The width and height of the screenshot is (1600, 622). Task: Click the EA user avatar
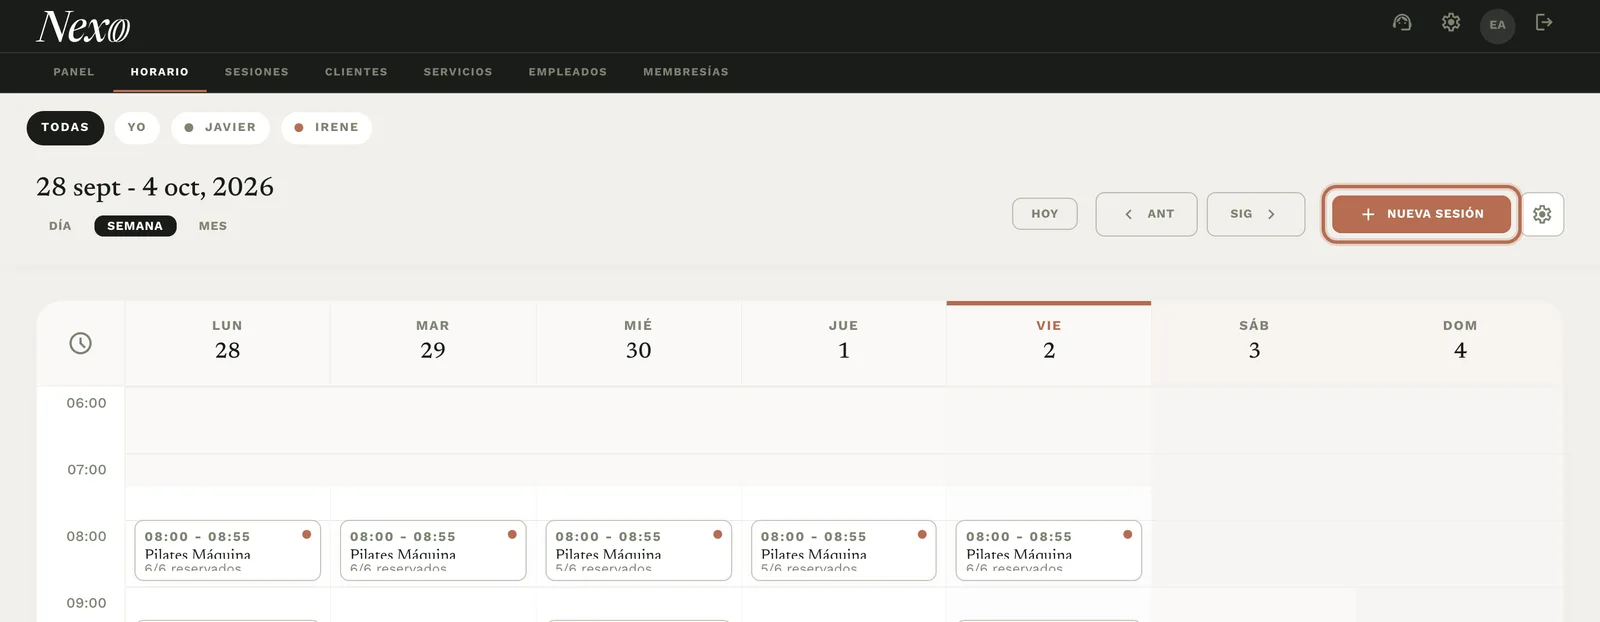point(1497,25)
